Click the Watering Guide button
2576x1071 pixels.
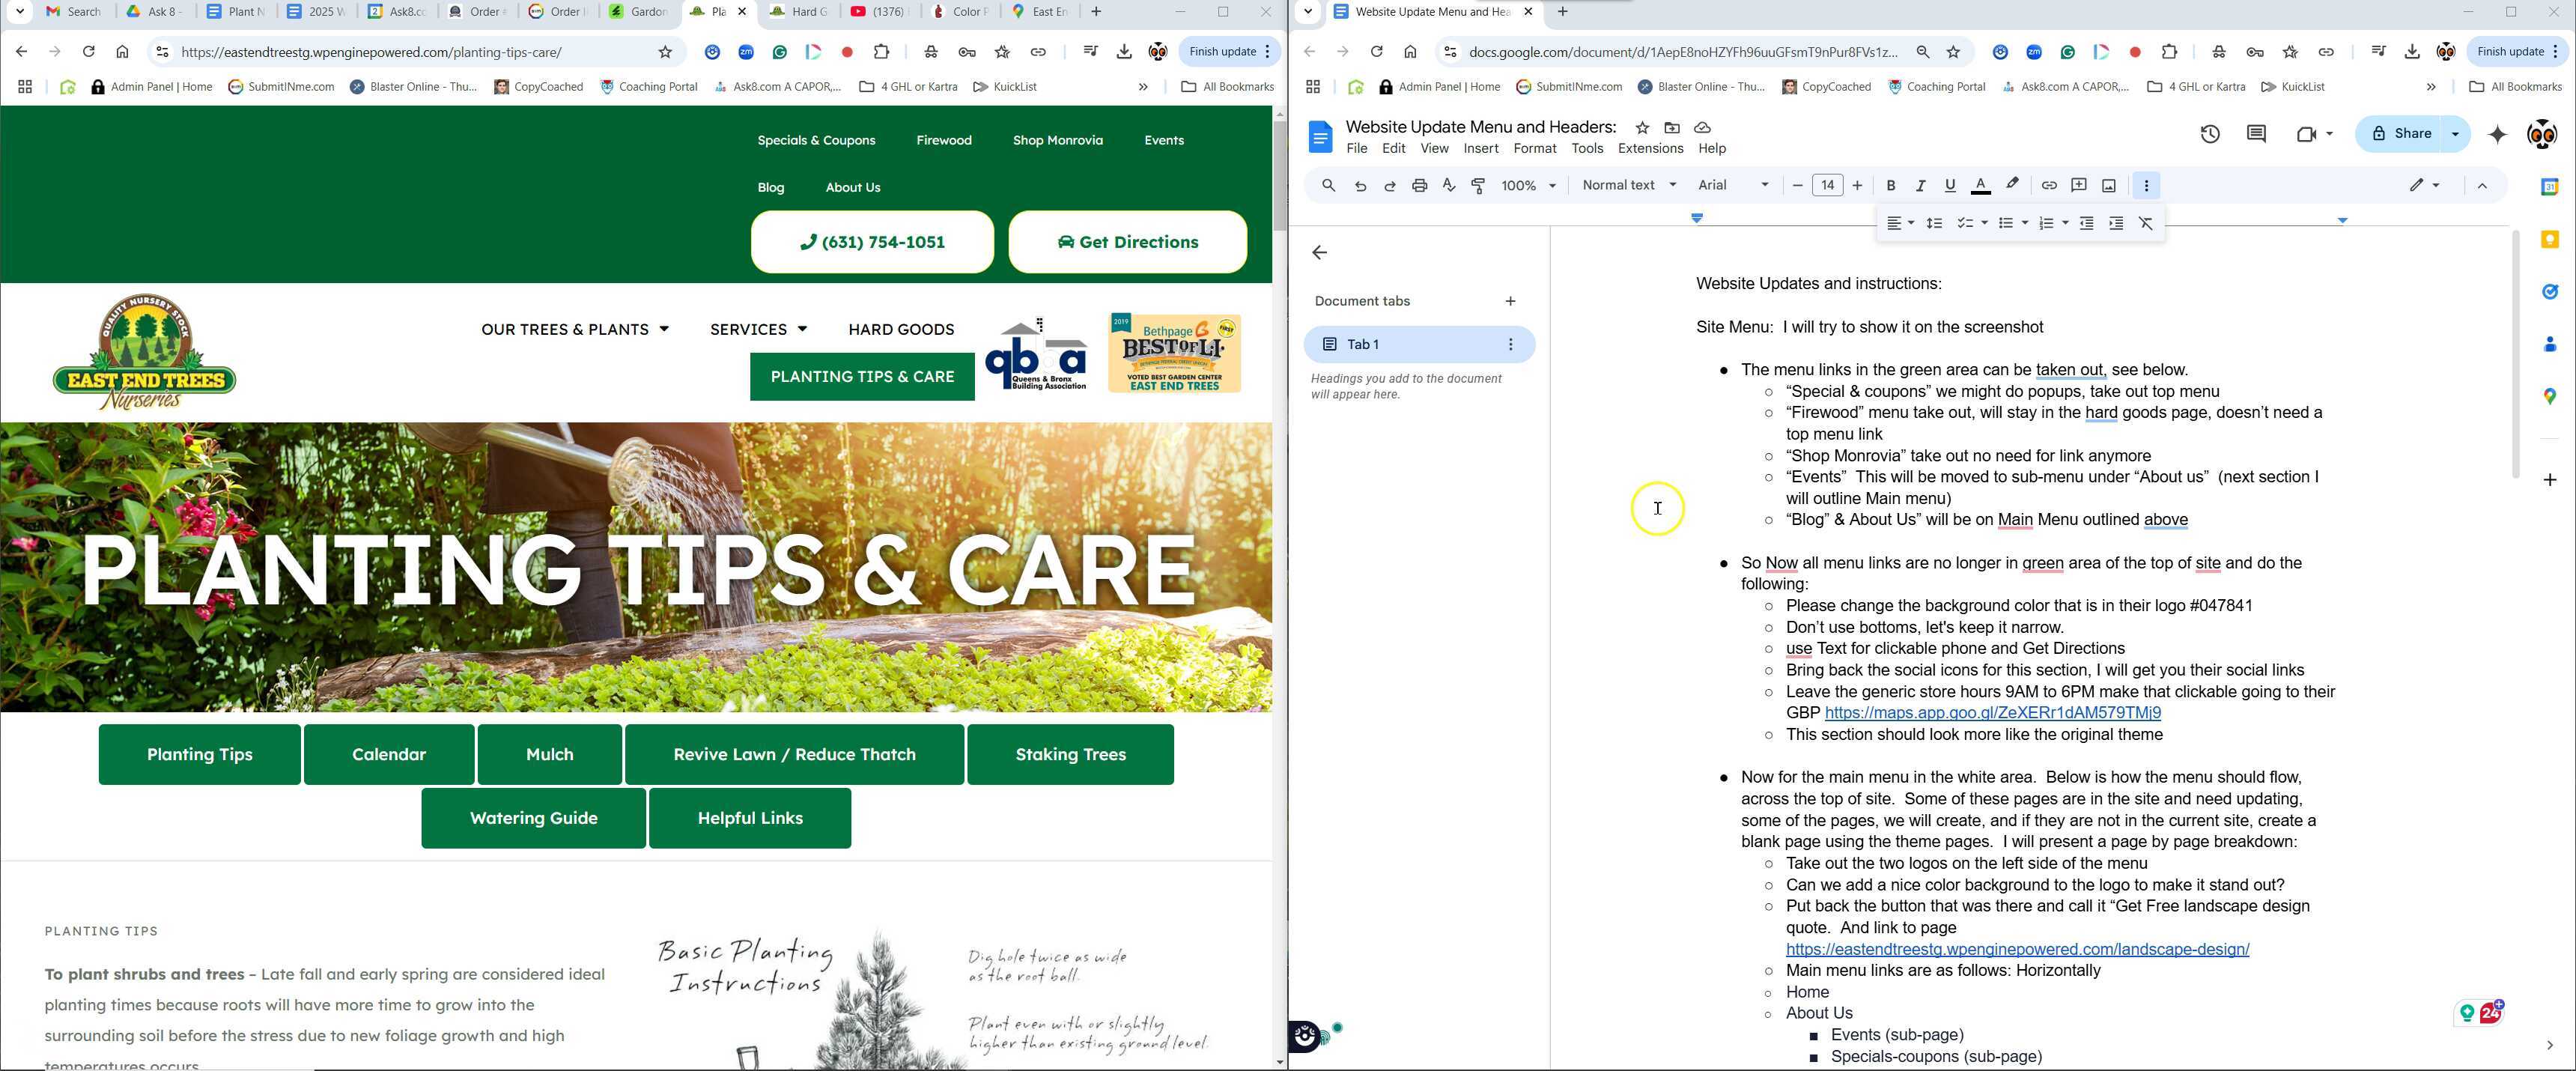[533, 819]
